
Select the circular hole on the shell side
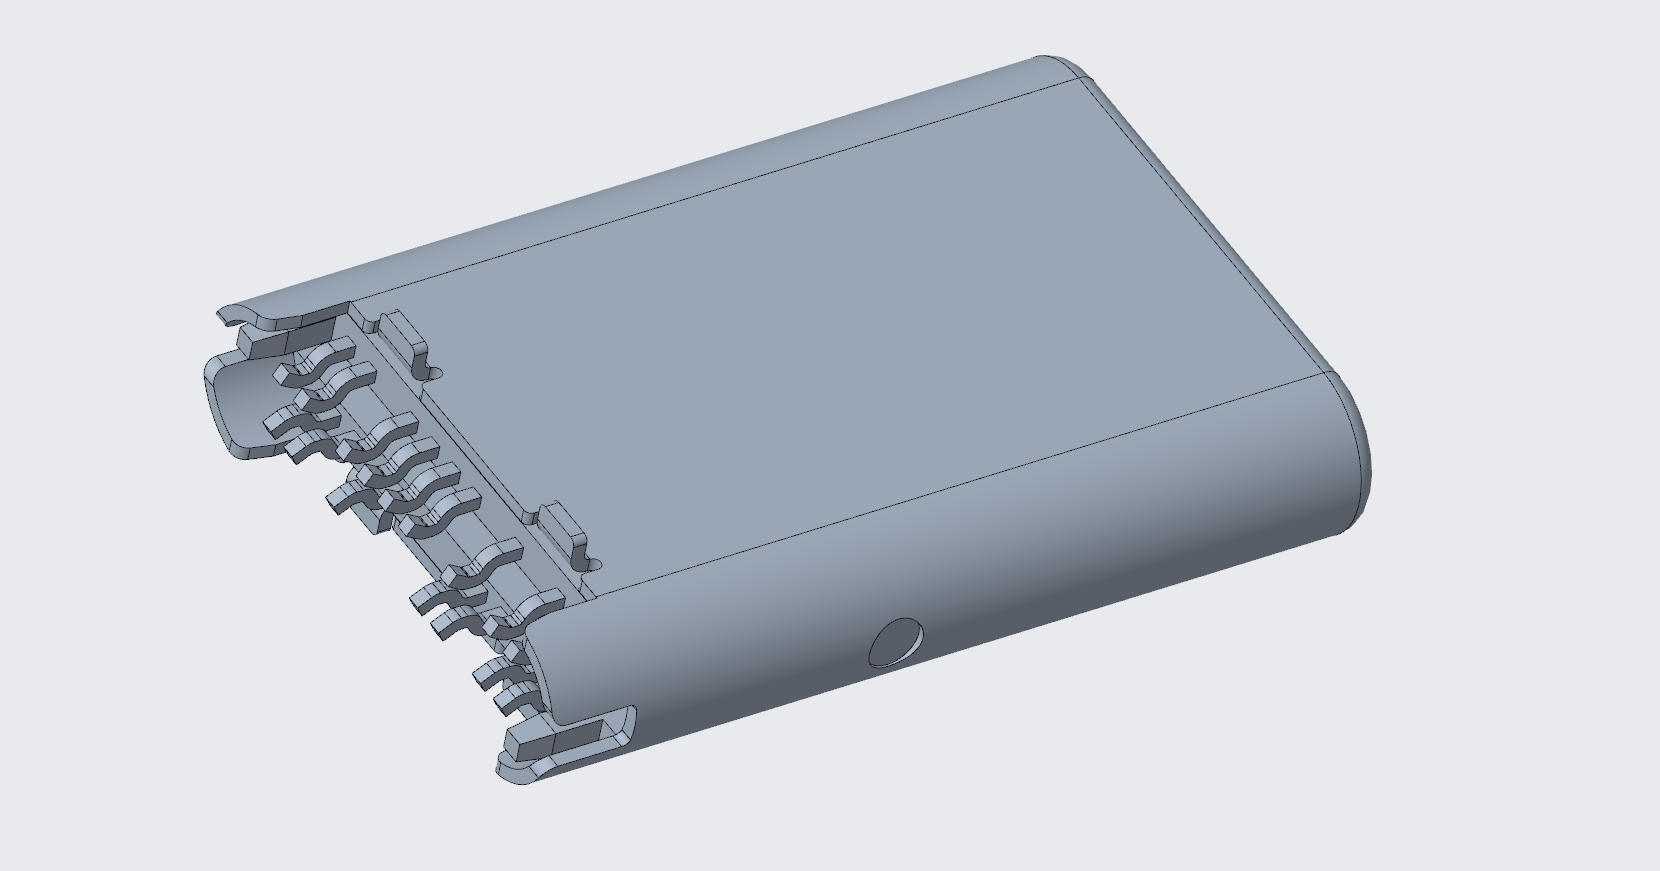[895, 642]
